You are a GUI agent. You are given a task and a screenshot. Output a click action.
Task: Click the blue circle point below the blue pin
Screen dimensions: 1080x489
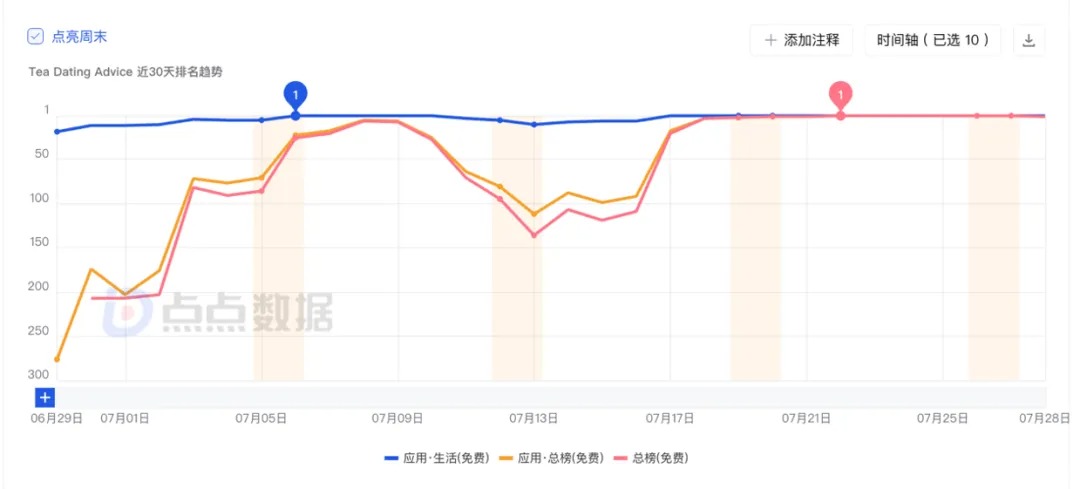pyautogui.click(x=295, y=116)
